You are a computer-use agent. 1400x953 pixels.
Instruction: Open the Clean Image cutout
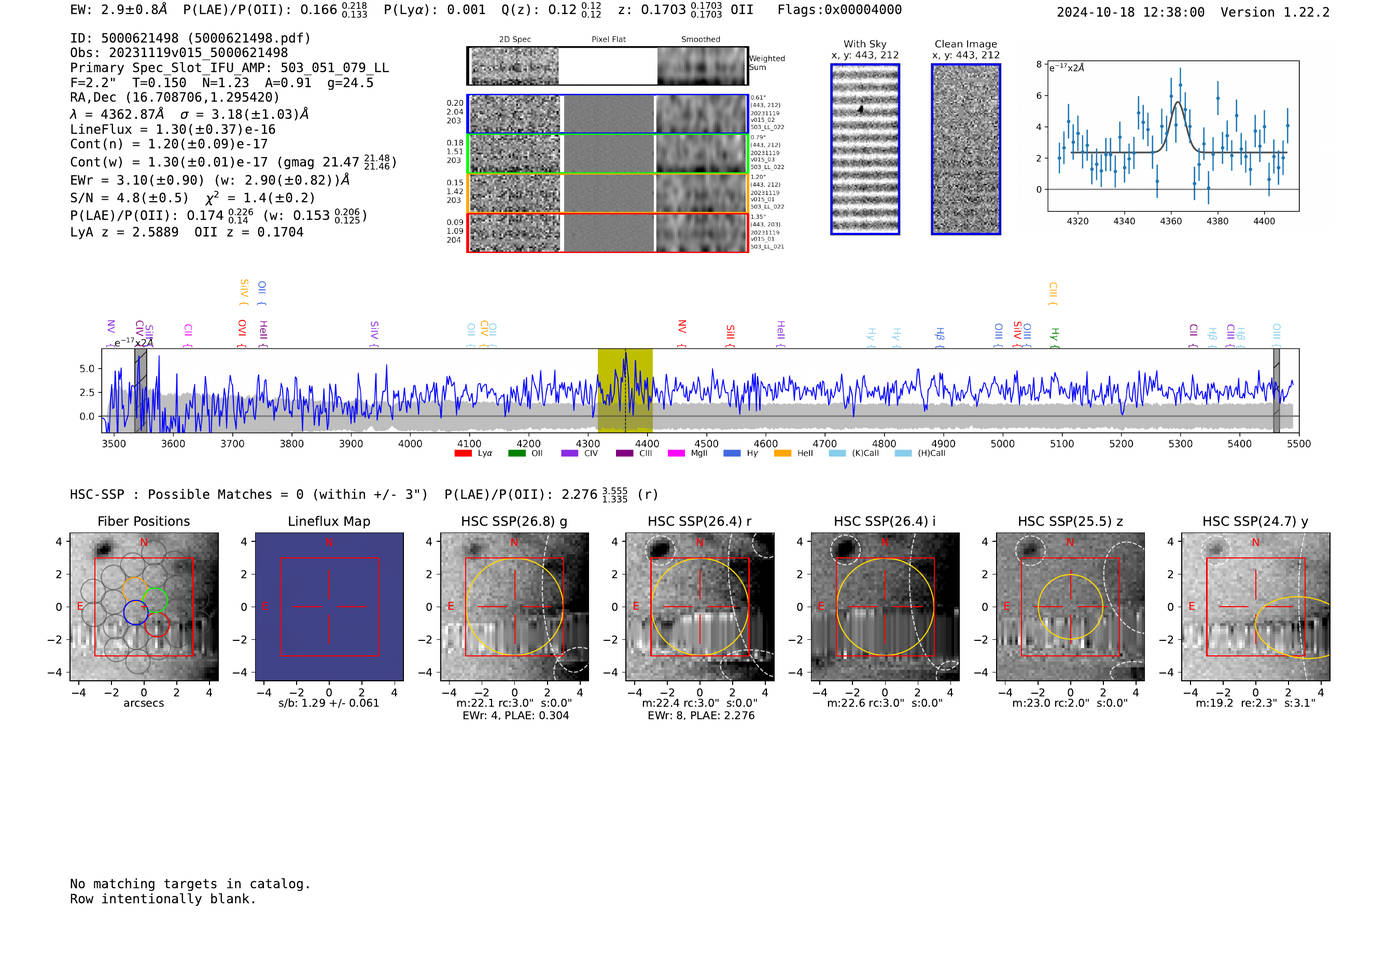[966, 149]
